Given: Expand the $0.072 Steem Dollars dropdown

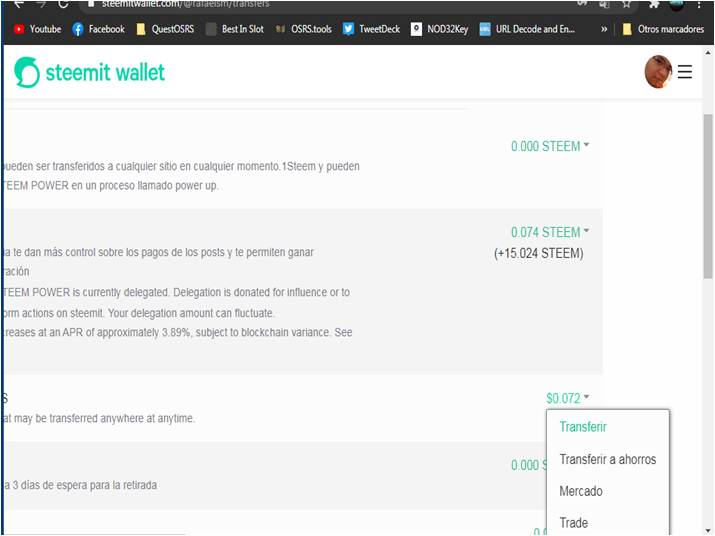Looking at the screenshot, I should (568, 398).
